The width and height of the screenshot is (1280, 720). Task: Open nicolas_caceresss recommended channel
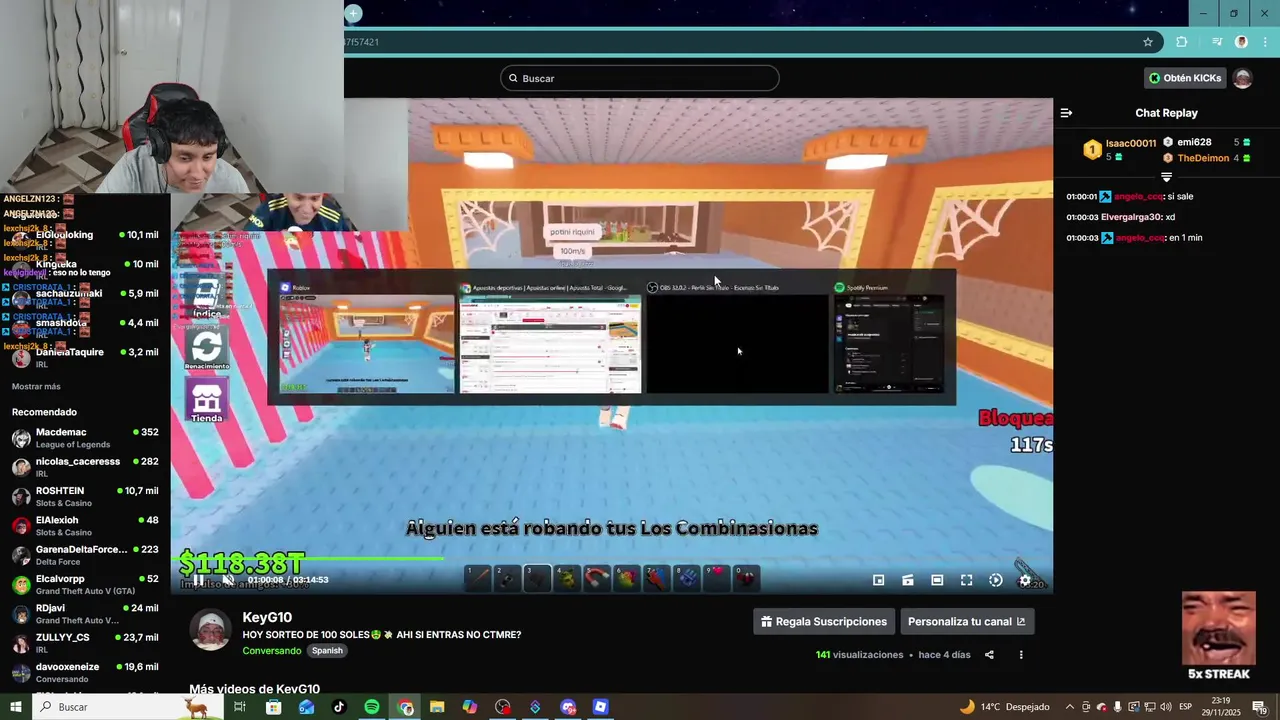(x=85, y=467)
